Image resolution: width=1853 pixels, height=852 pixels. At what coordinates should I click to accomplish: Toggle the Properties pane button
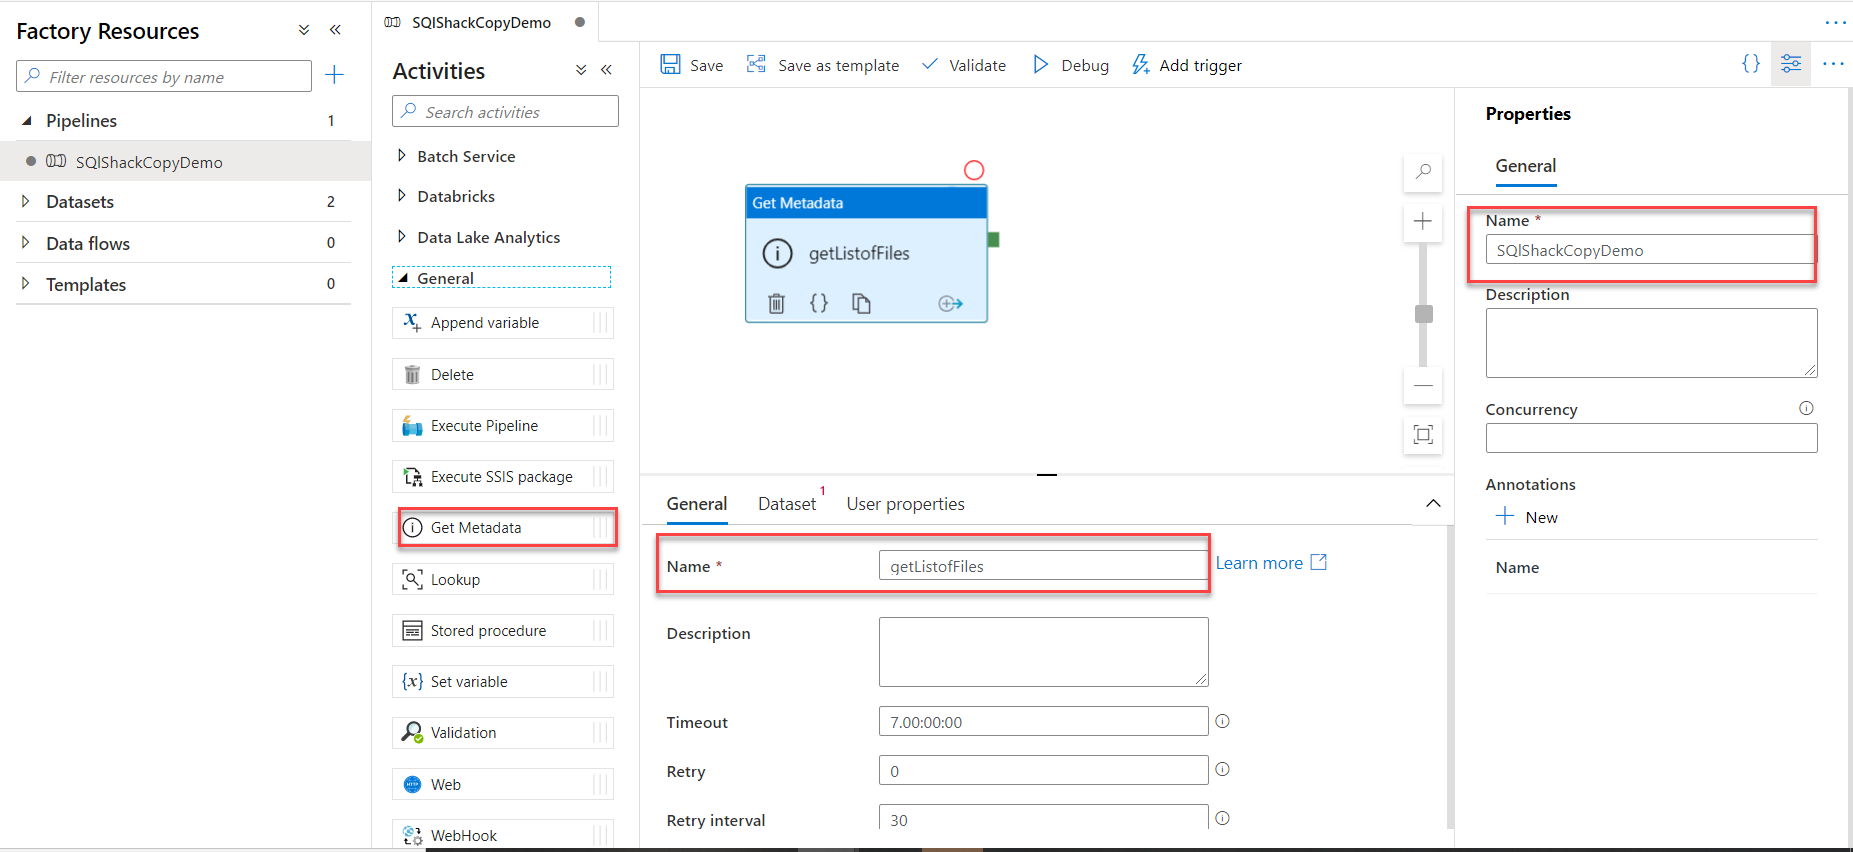pos(1790,64)
